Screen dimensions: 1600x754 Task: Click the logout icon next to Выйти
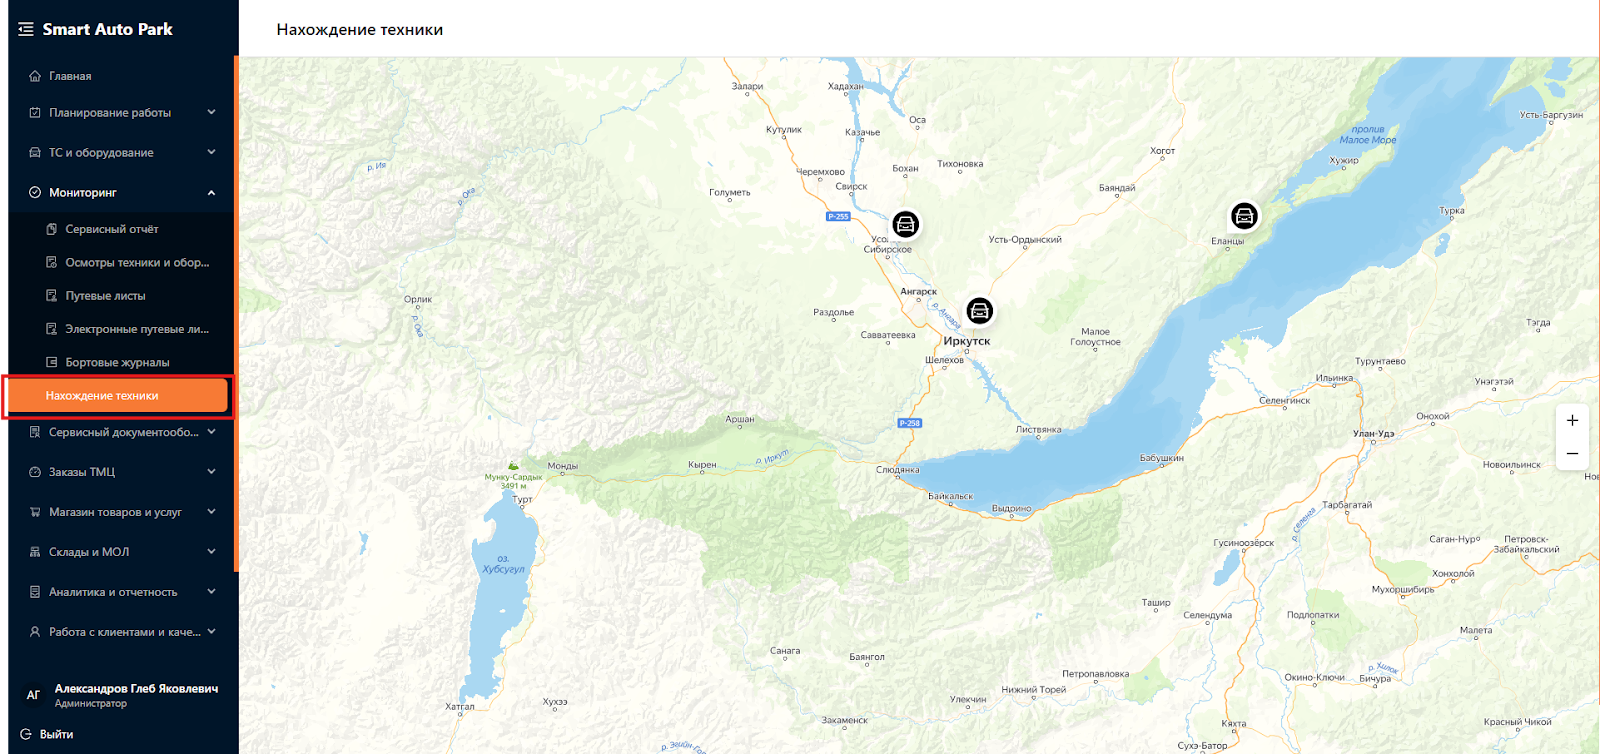(26, 734)
